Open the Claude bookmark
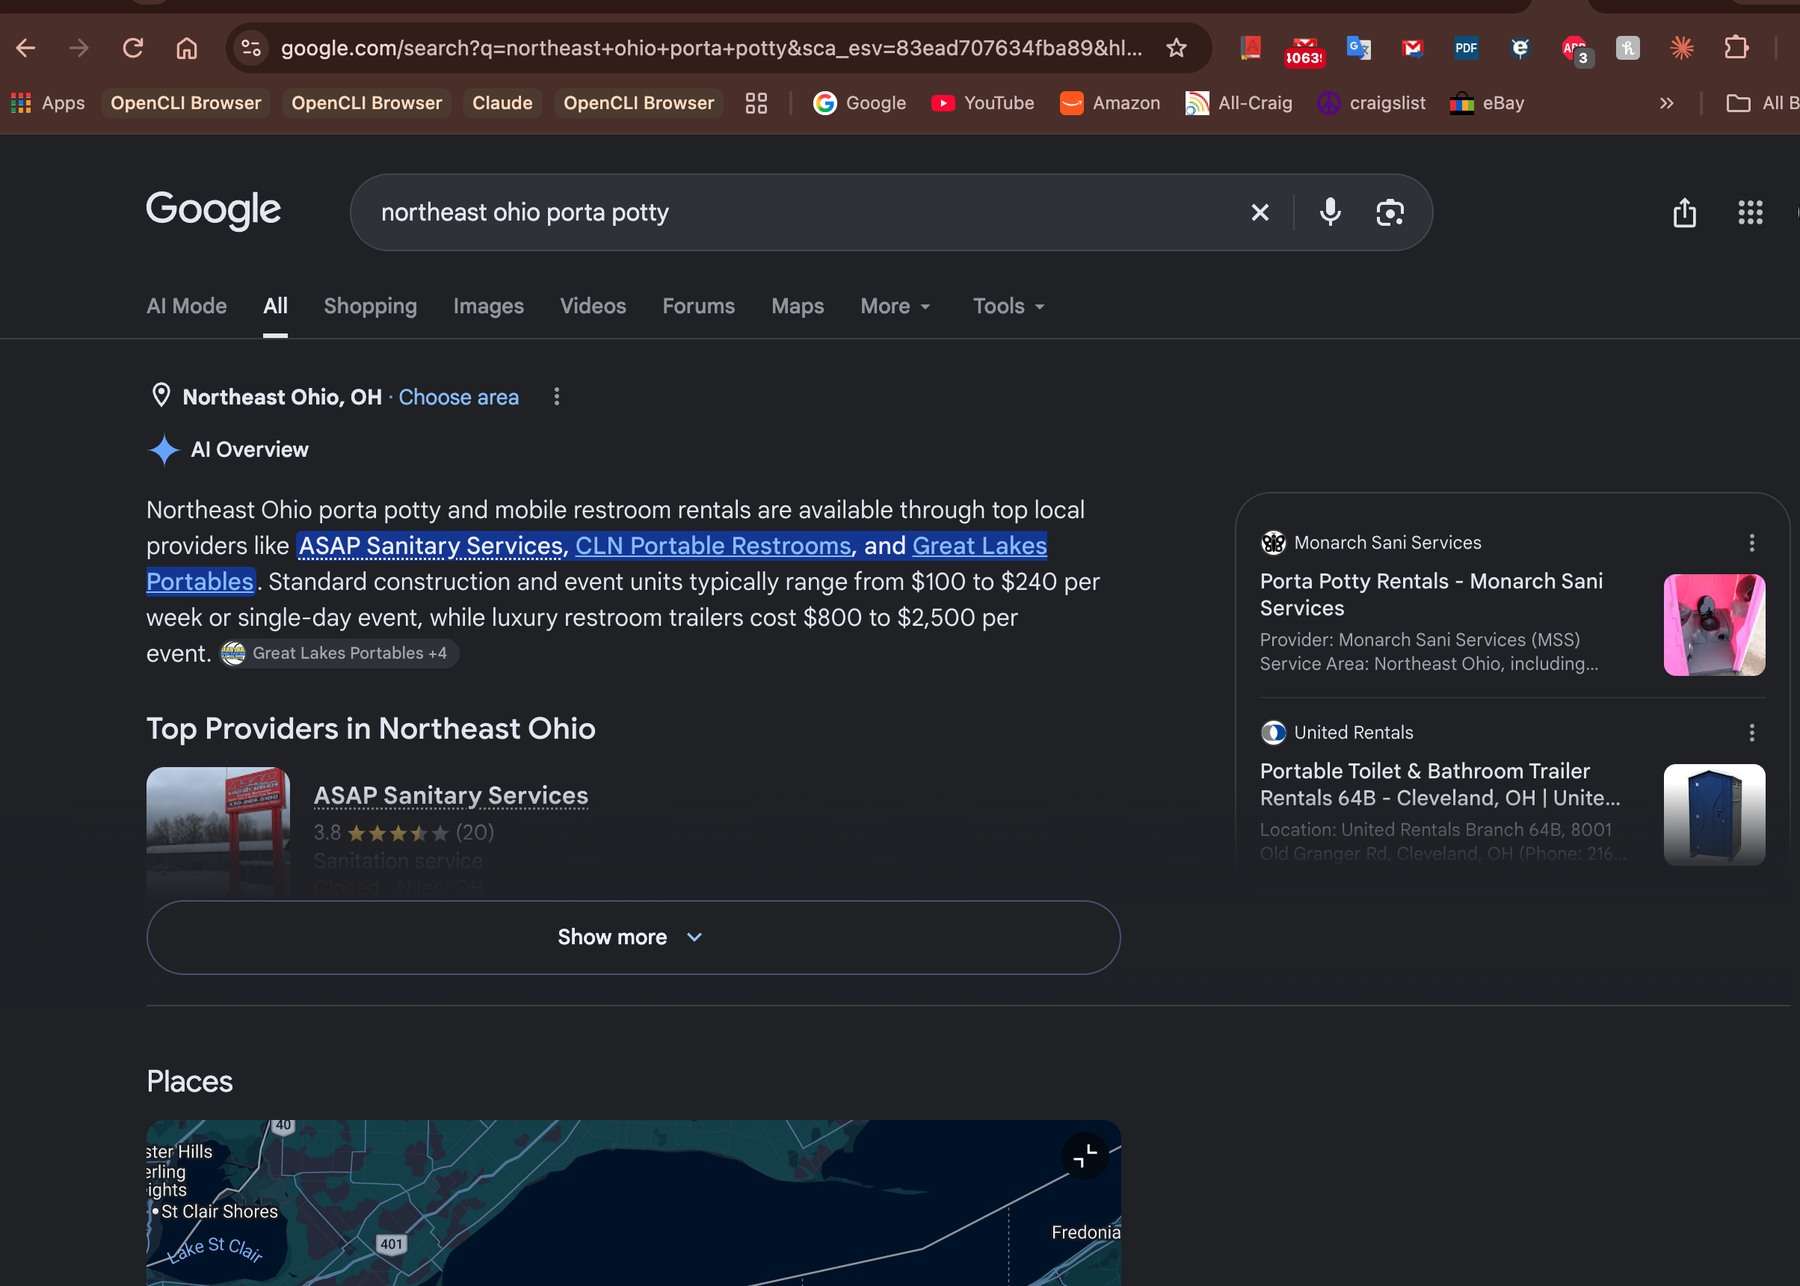 click(x=502, y=103)
